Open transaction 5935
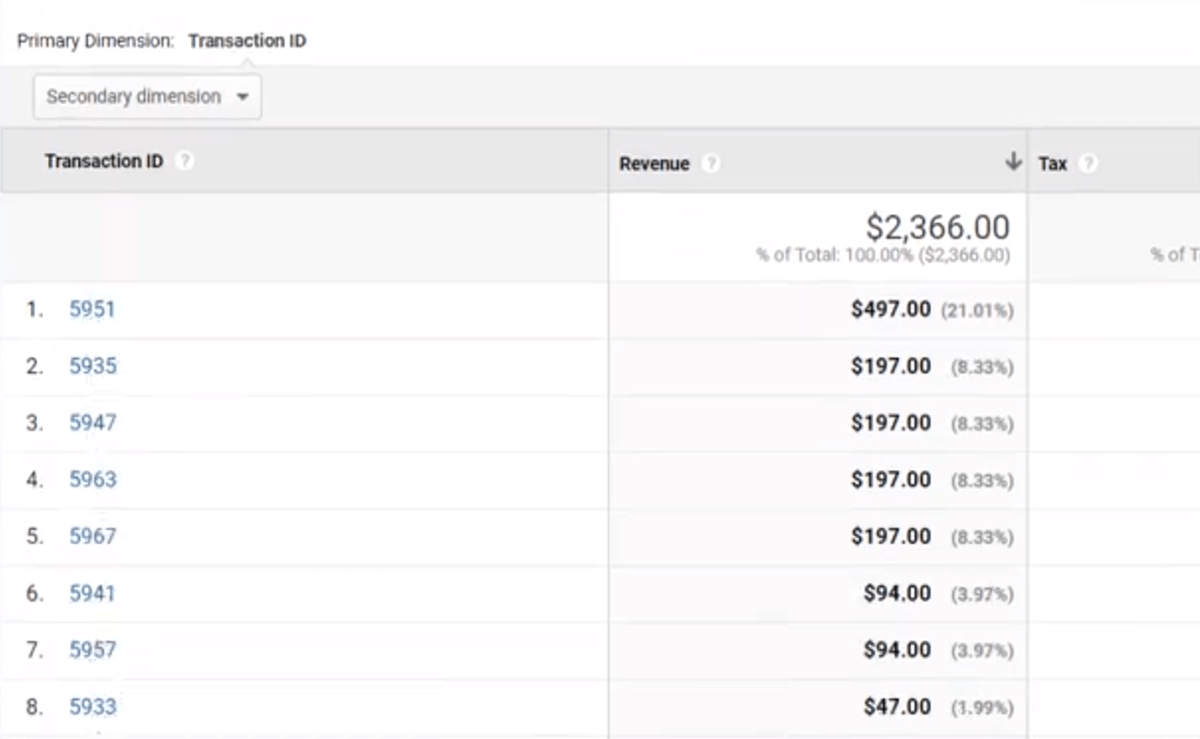Image resolution: width=1200 pixels, height=739 pixels. point(92,366)
